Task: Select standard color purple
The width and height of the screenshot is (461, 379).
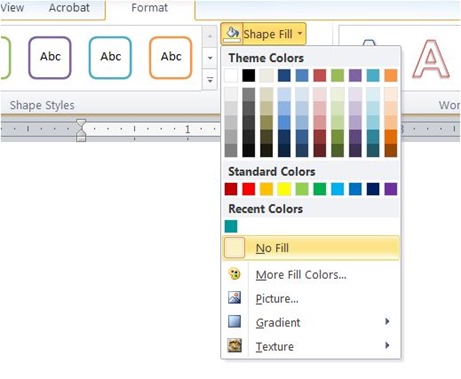Action: tap(391, 189)
